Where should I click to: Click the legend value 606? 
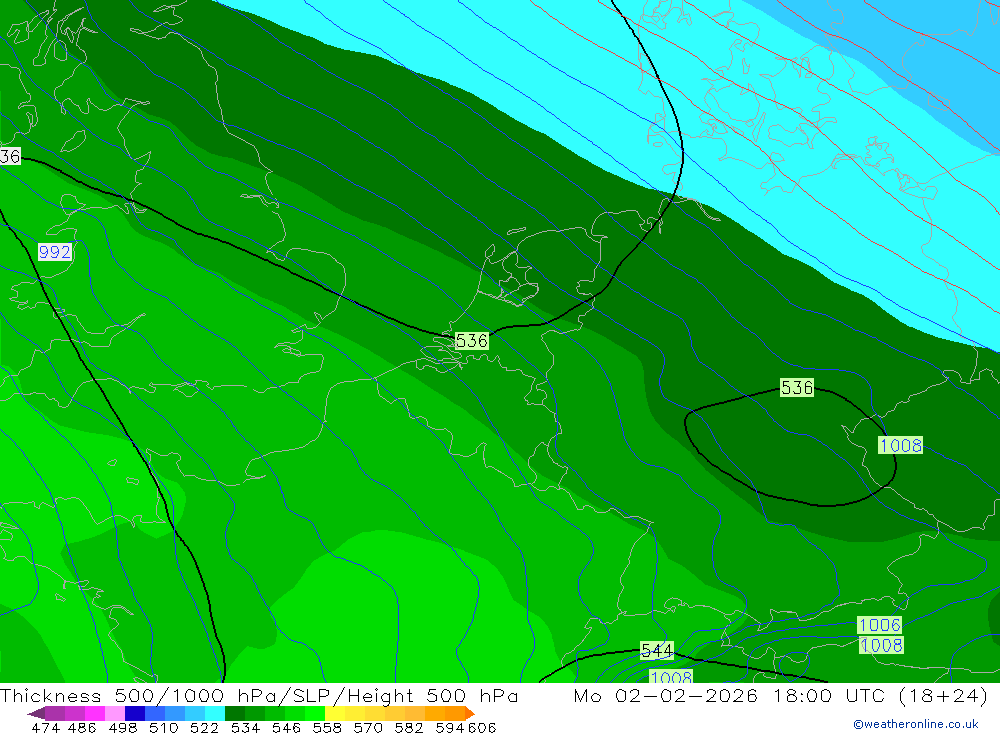click(482, 728)
